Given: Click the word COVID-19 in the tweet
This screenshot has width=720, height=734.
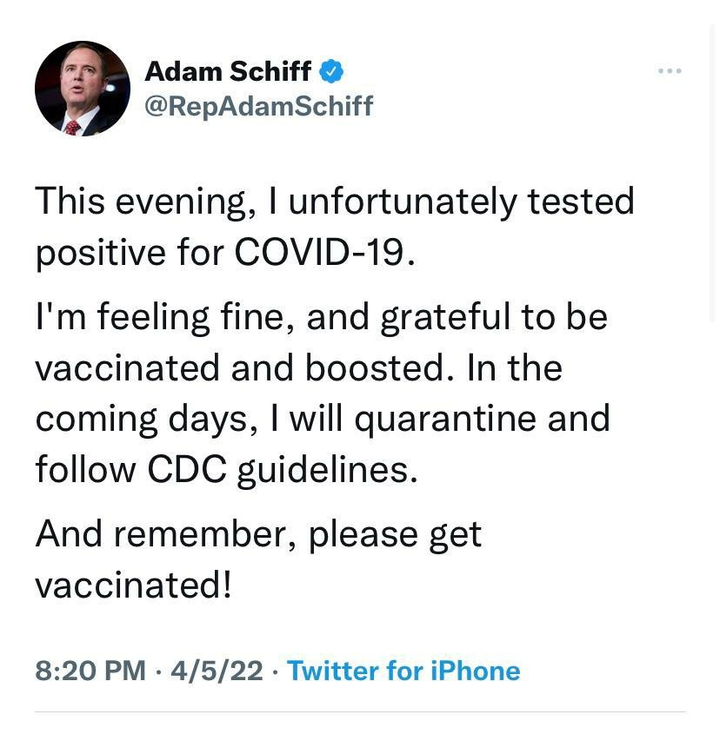Looking at the screenshot, I should click(324, 252).
